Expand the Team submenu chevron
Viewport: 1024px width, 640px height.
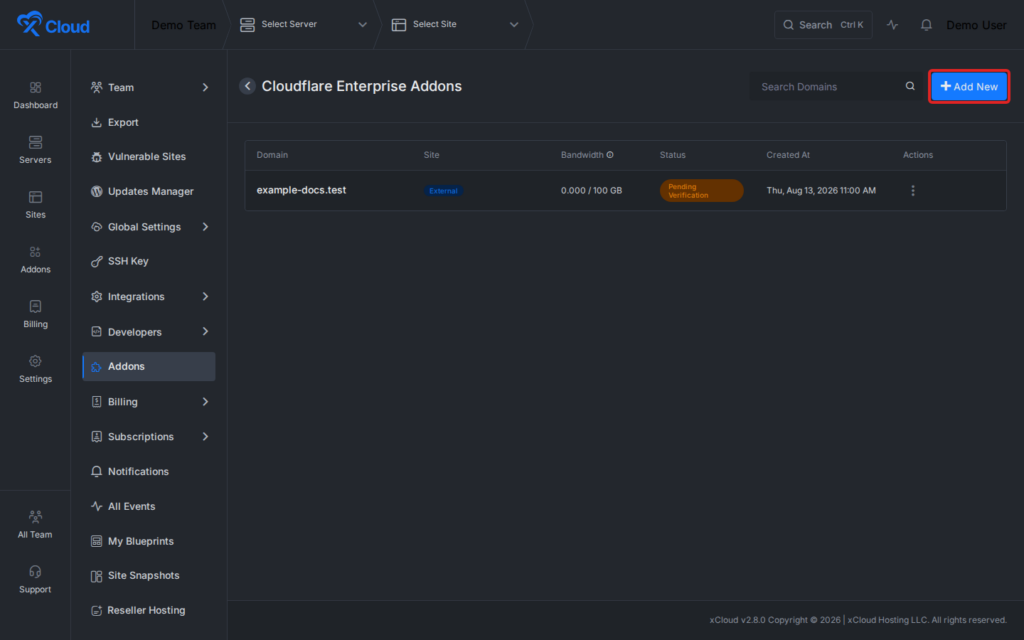point(205,88)
